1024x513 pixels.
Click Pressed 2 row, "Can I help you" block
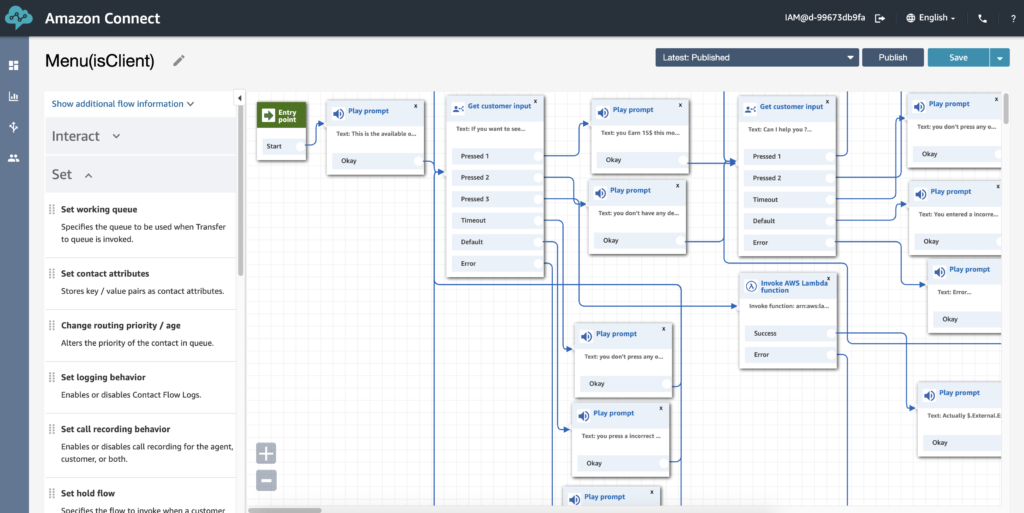pos(790,178)
